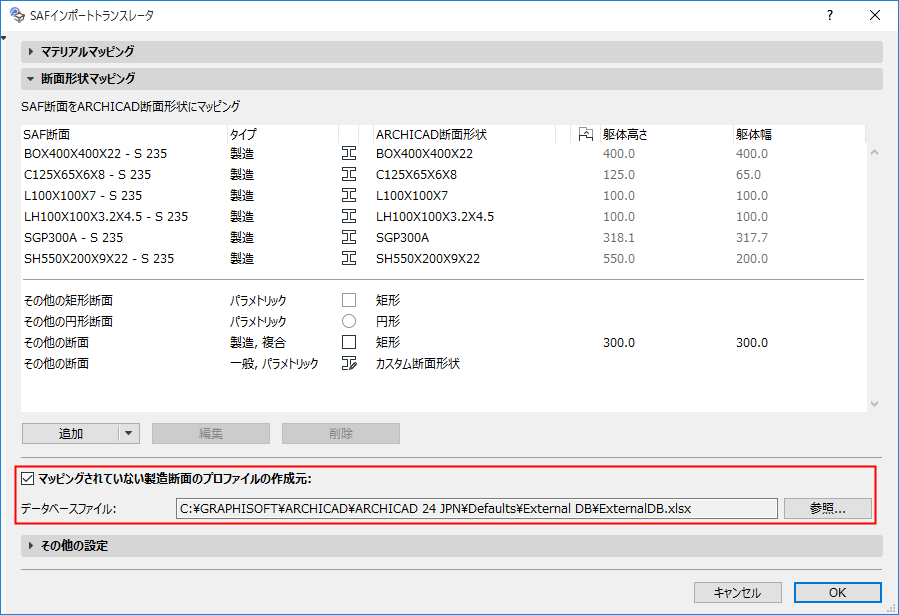Click the SAF断面 column header
899x615 pixels.
(x=124, y=134)
